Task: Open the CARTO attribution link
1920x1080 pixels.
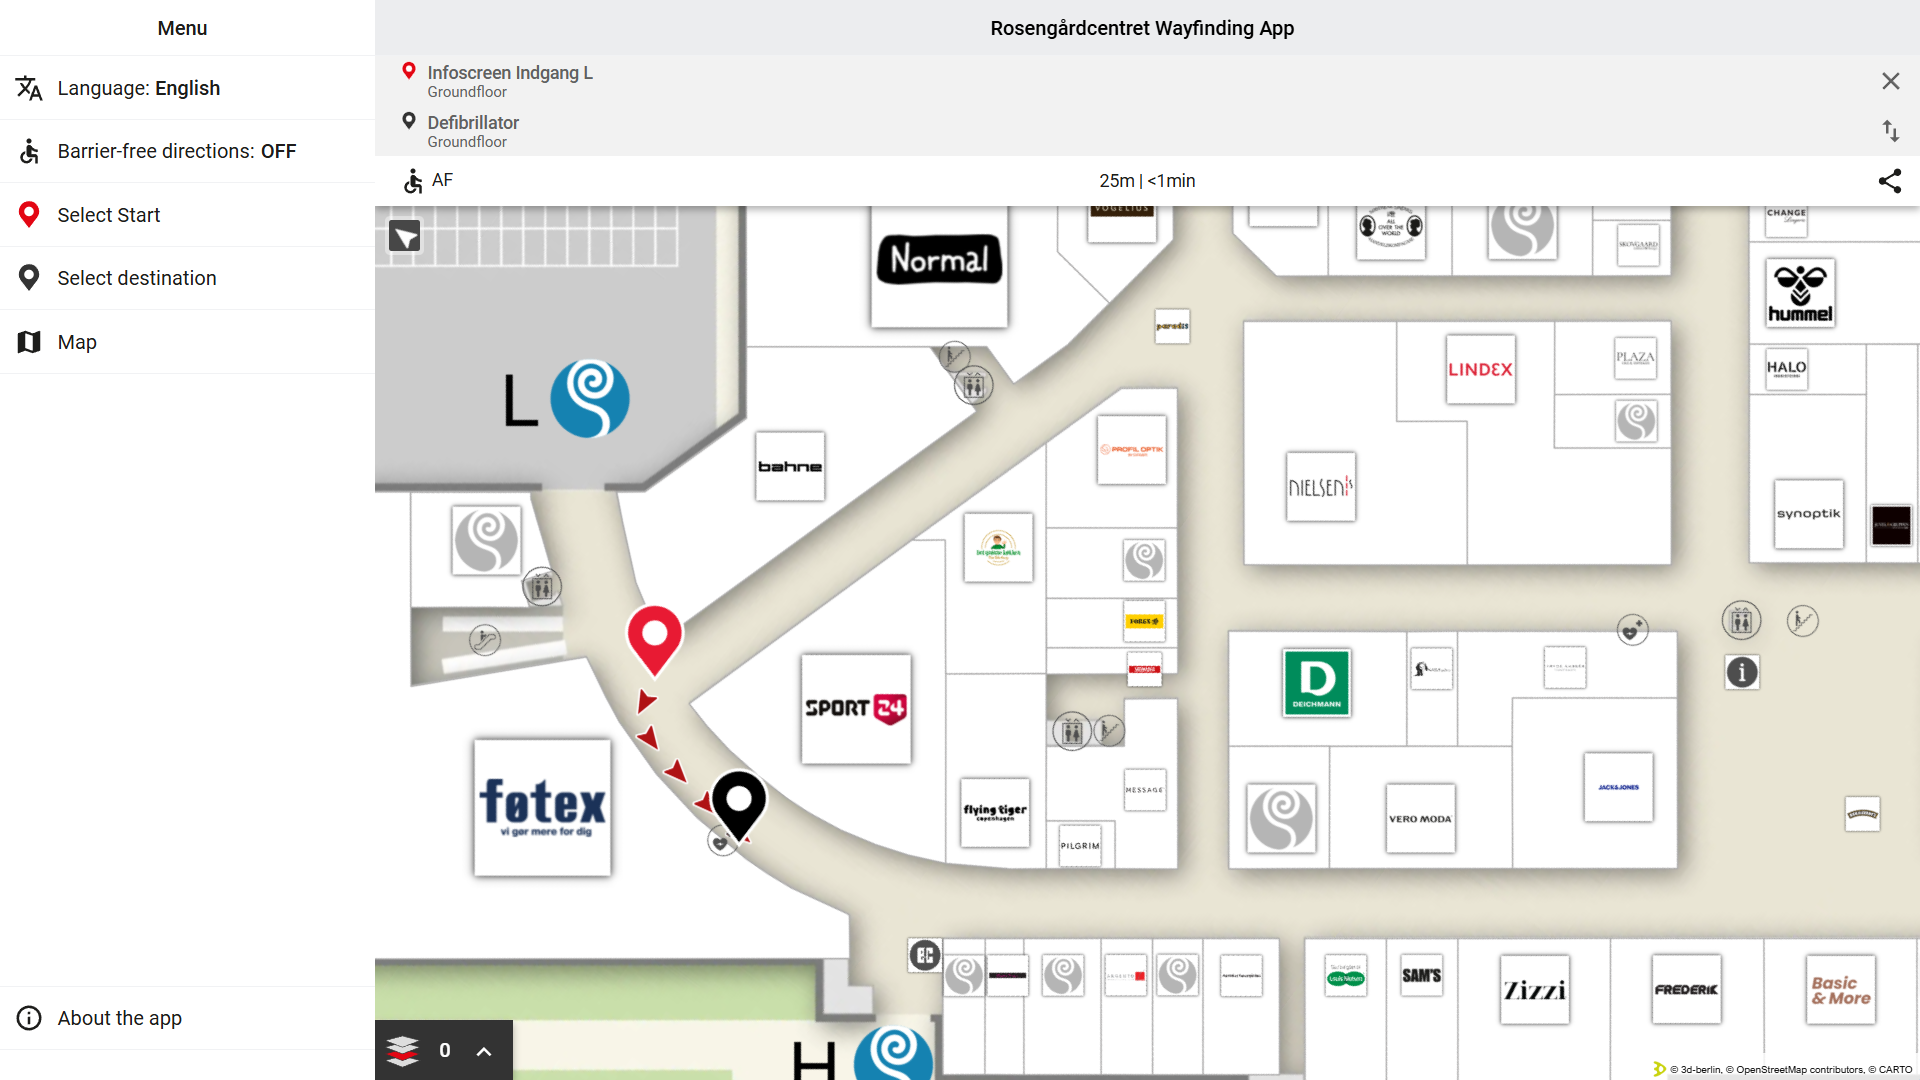Action: (1896, 1070)
